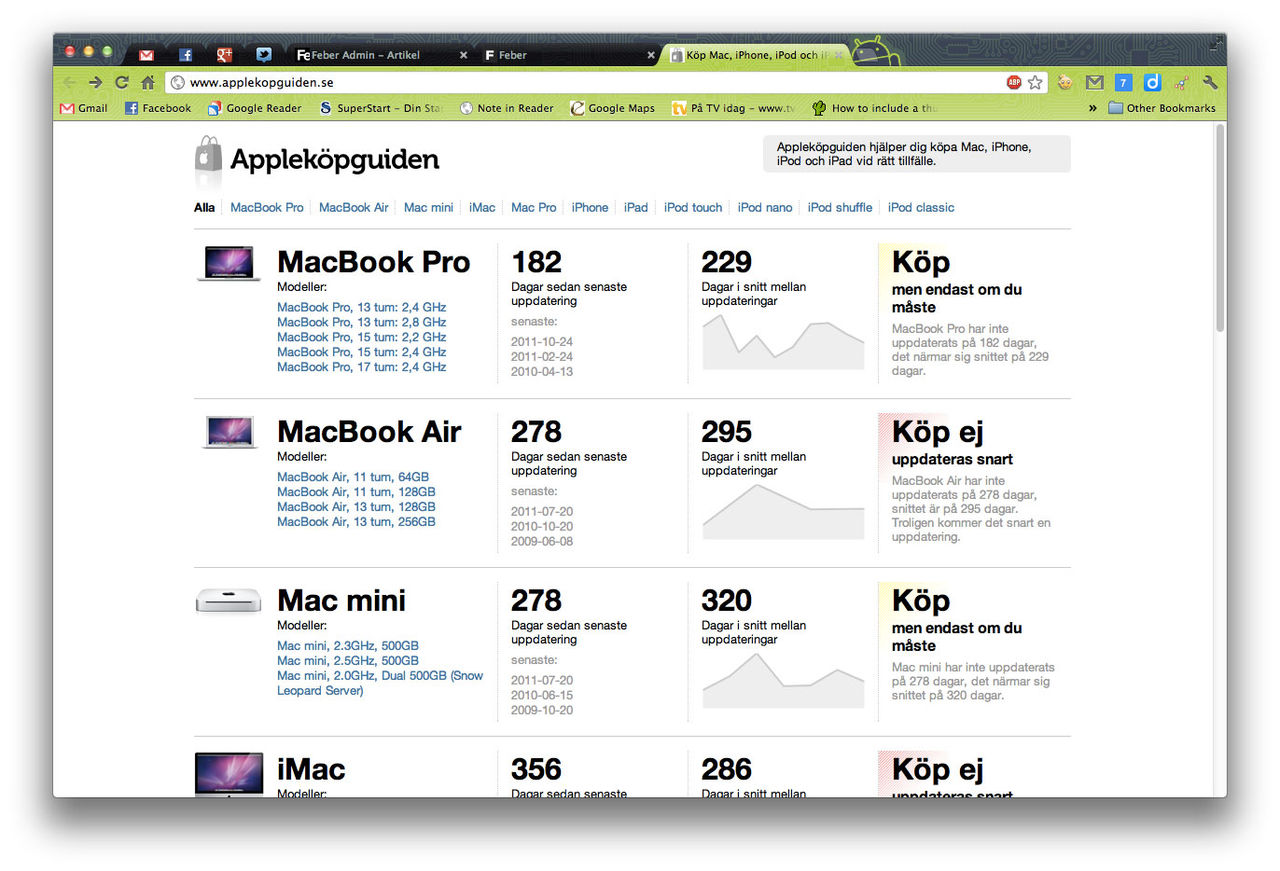Open Mac mini, 2.3GHz, 500GB
The width and height of the screenshot is (1280, 871).
[348, 646]
